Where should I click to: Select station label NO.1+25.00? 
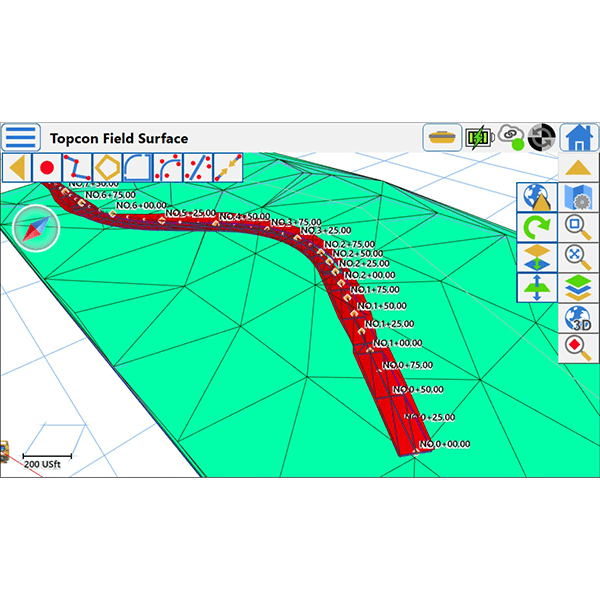pyautogui.click(x=389, y=324)
